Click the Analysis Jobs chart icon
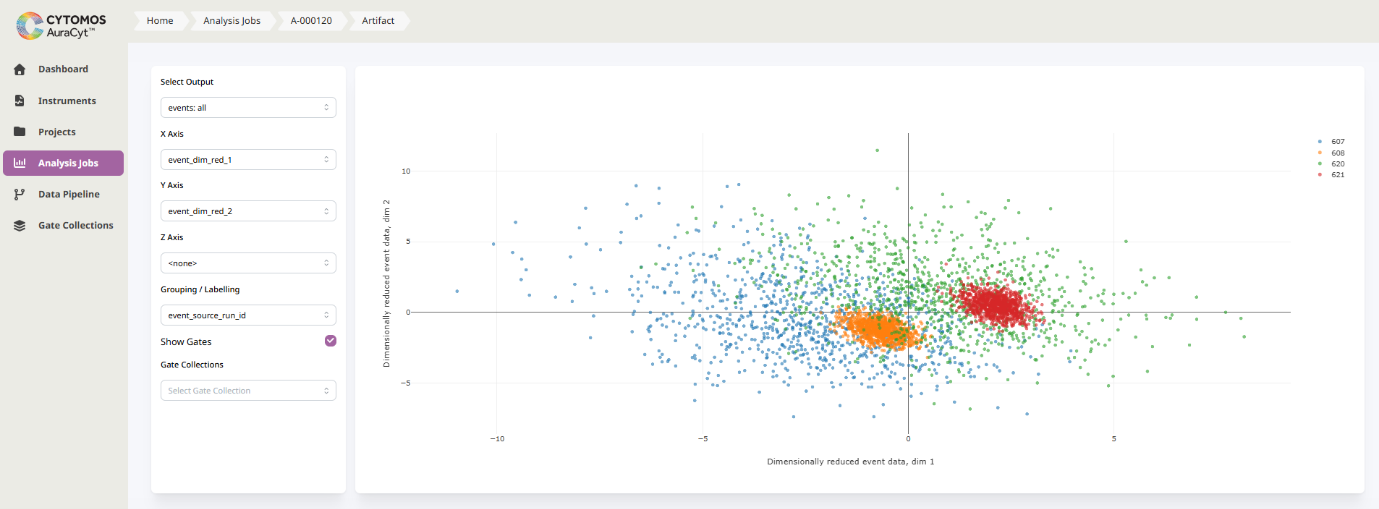 pos(19,163)
